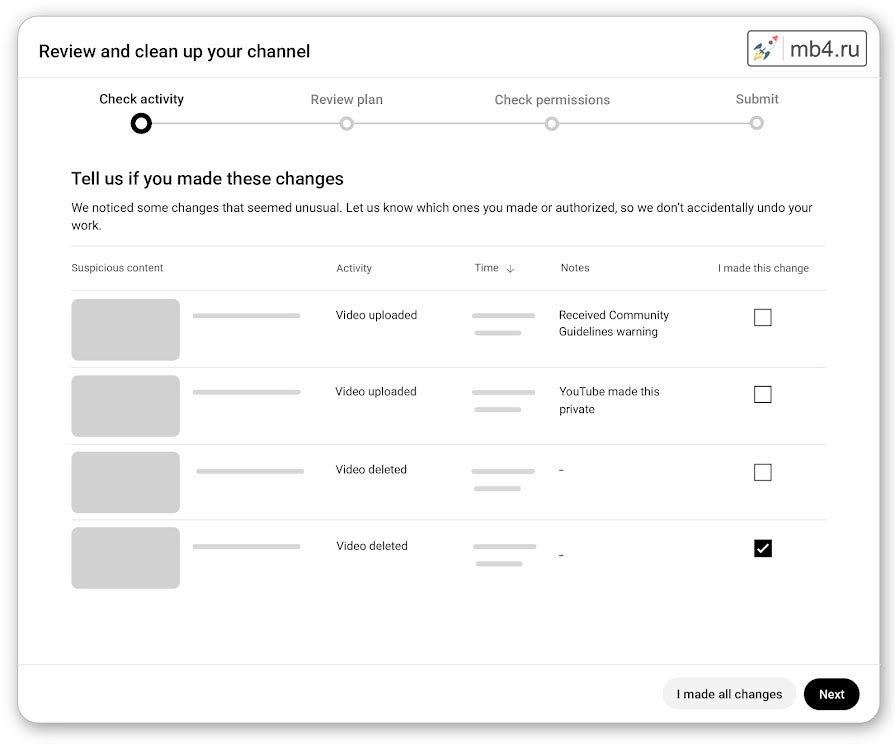The image size is (895, 747).
Task: Click the 'Tell us if you made these changes' heading
Action: pyautogui.click(x=207, y=179)
